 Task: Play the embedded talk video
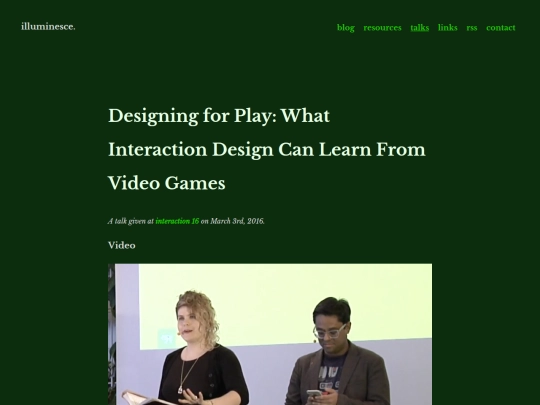[x=270, y=334]
